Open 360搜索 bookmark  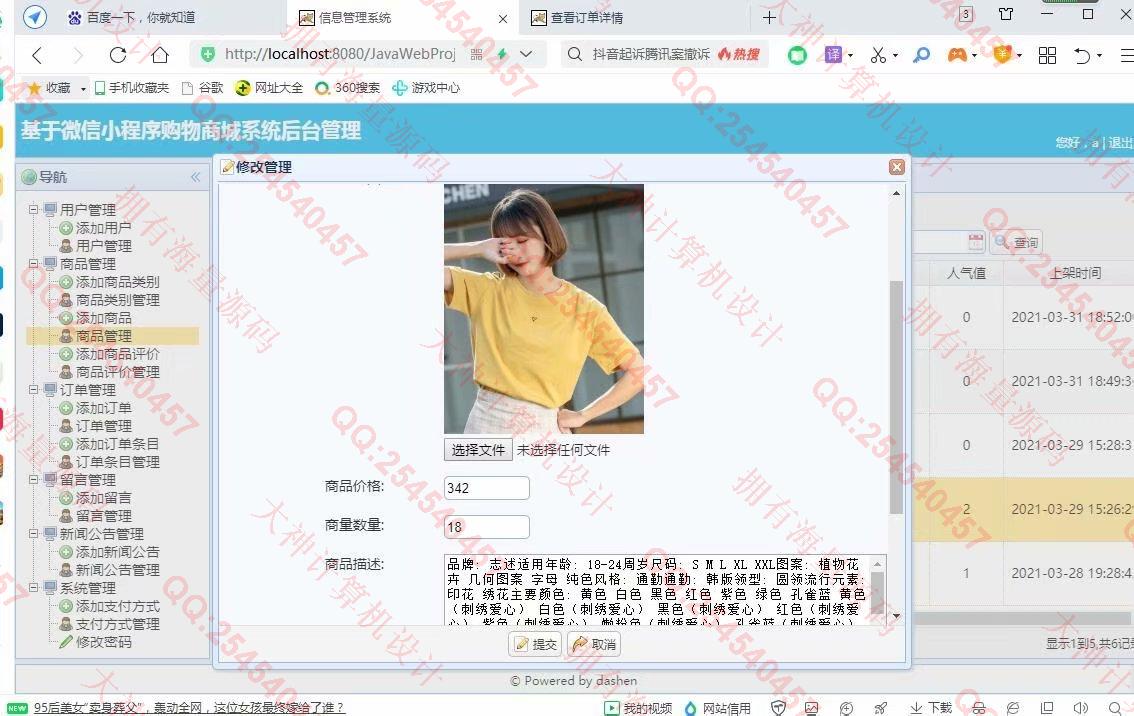pyautogui.click(x=348, y=88)
